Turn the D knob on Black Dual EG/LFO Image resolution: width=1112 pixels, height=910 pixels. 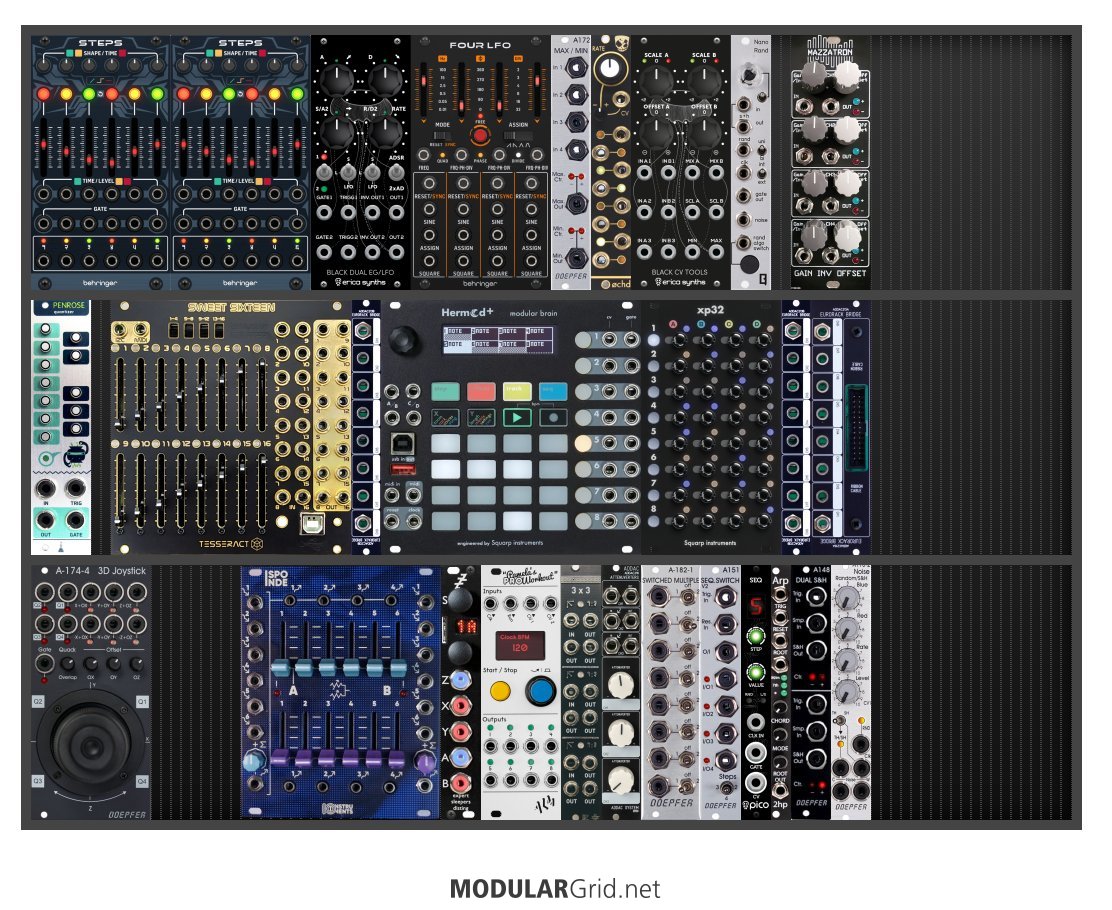(x=384, y=80)
